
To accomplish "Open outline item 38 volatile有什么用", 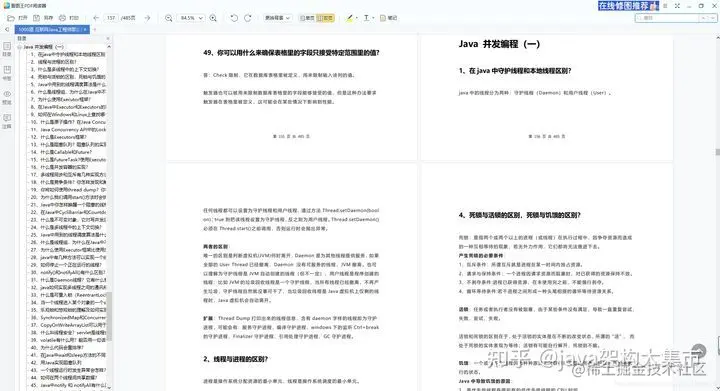I will (x=68, y=340).
